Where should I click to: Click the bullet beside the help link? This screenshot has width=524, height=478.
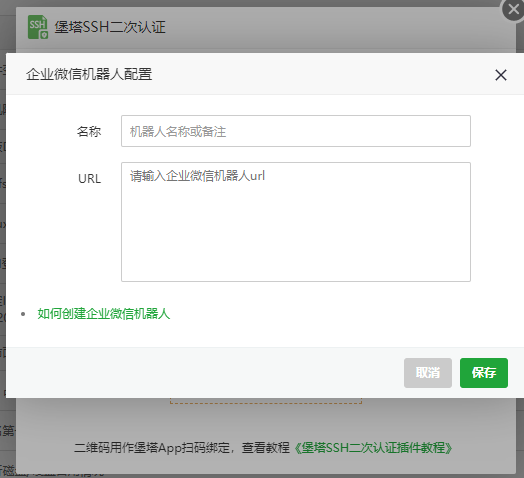pyautogui.click(x=23, y=314)
